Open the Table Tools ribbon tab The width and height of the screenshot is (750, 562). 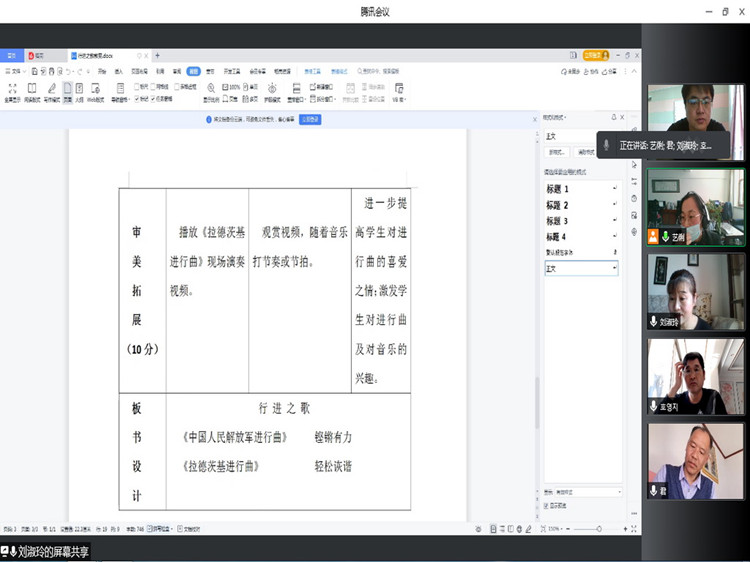312,71
